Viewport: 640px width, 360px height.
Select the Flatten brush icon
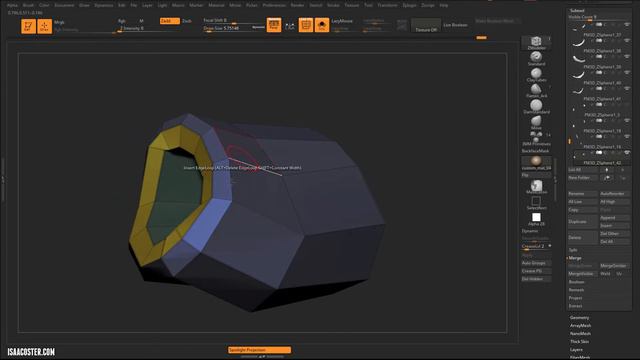pos(536,91)
